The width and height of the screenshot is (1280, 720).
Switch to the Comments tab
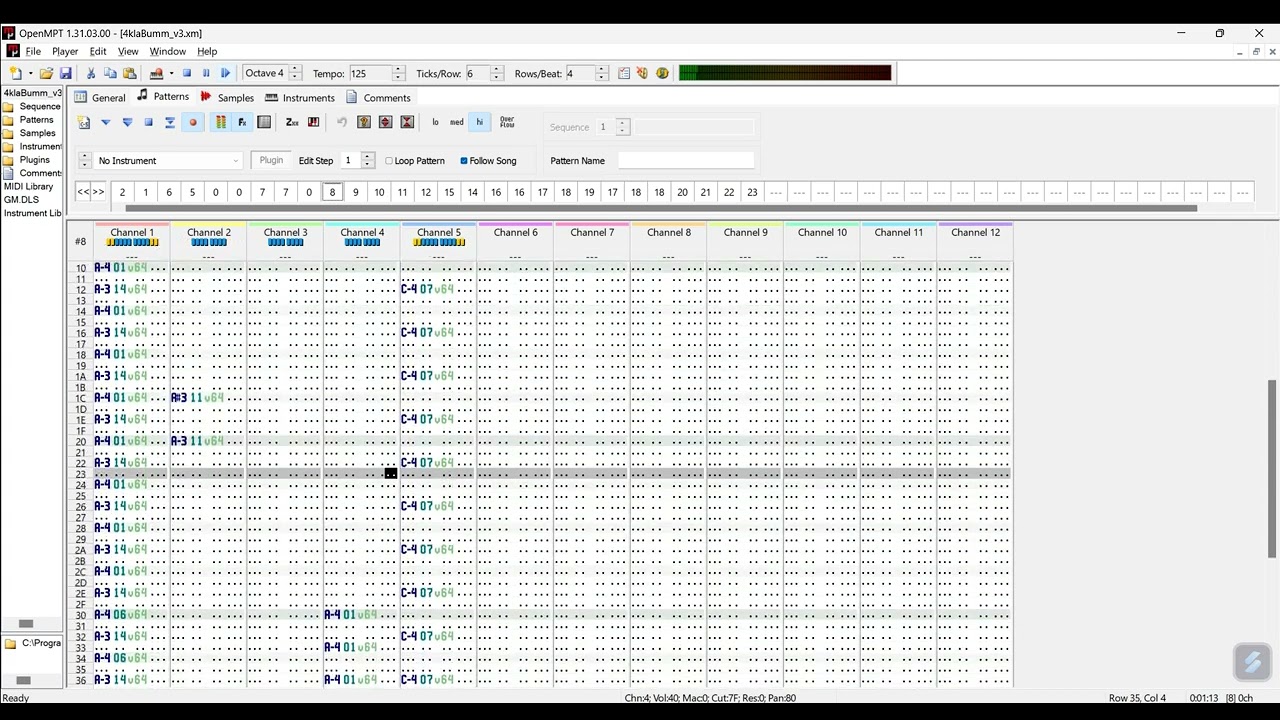[378, 98]
